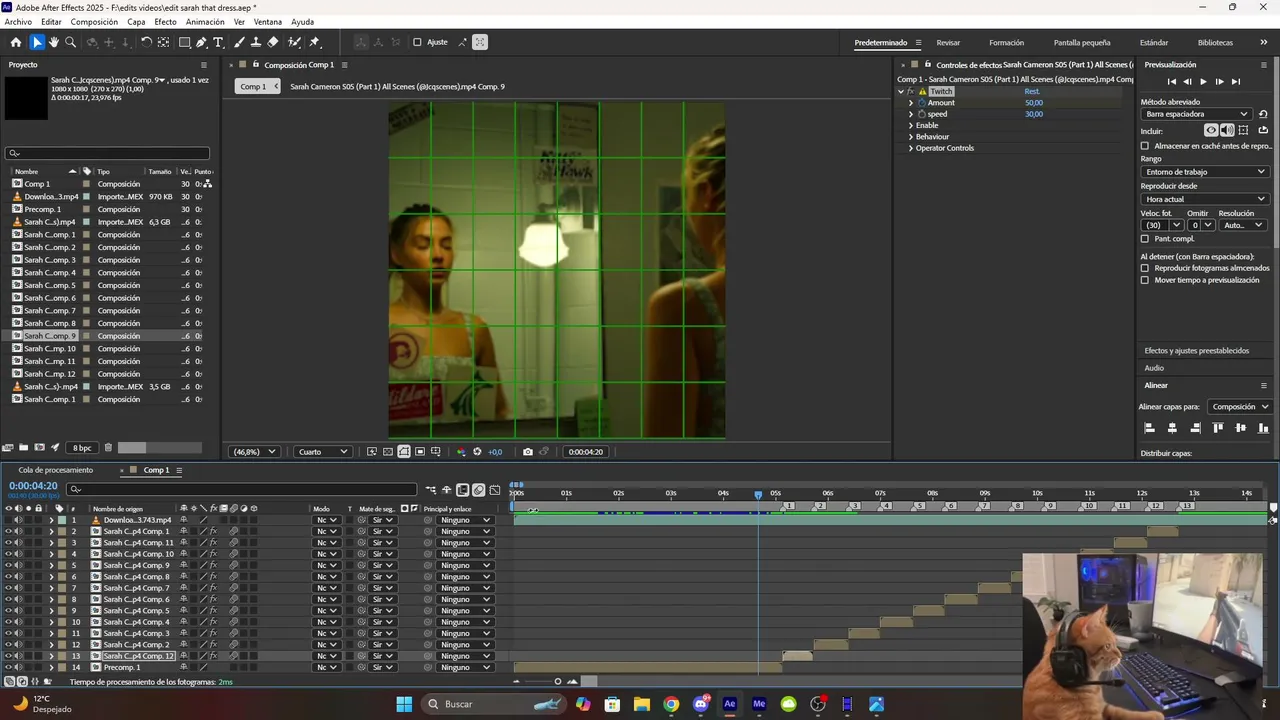The width and height of the screenshot is (1280, 720).
Task: Open the 'Entorno de trabajo' range dropdown
Action: 1205,172
